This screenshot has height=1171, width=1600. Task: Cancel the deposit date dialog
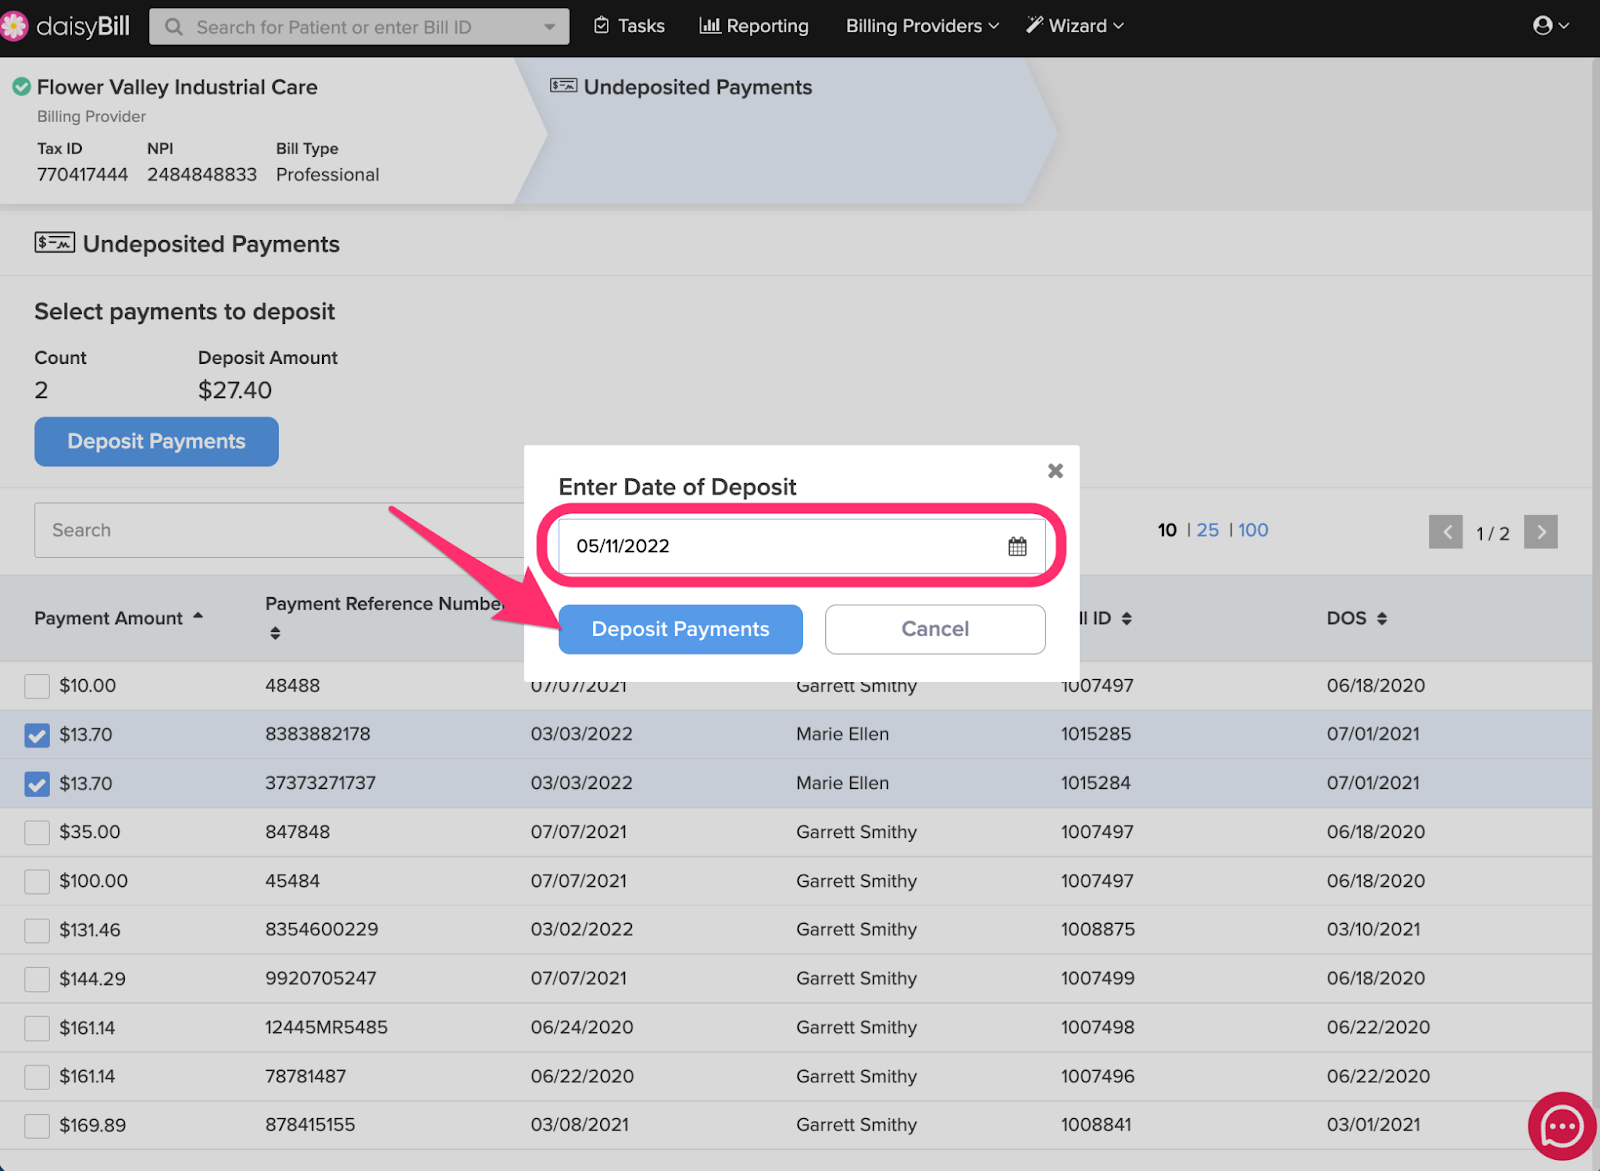pyautogui.click(x=935, y=629)
